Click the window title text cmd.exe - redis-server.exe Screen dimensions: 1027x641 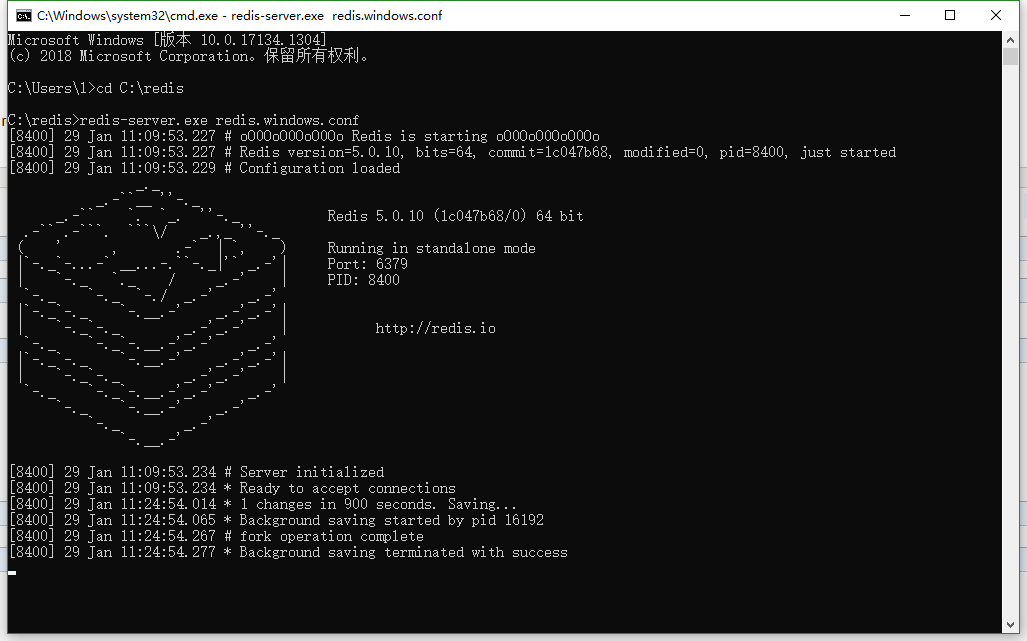tap(239, 15)
